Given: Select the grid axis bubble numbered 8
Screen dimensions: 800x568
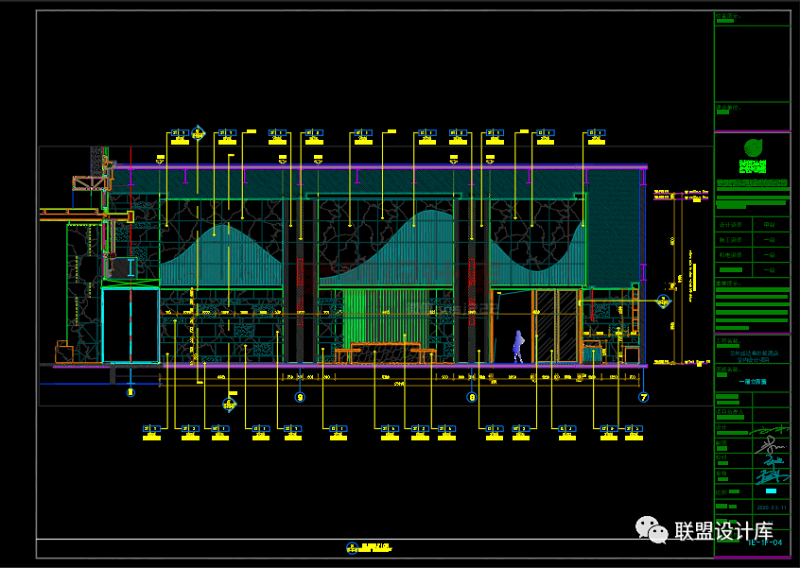Looking at the screenshot, I should (x=472, y=397).
